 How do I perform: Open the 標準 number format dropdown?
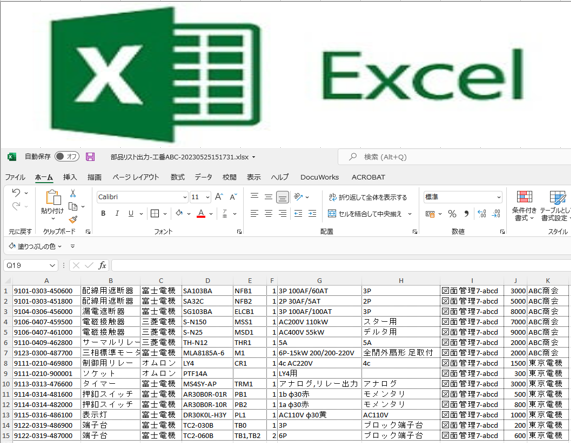[499, 197]
